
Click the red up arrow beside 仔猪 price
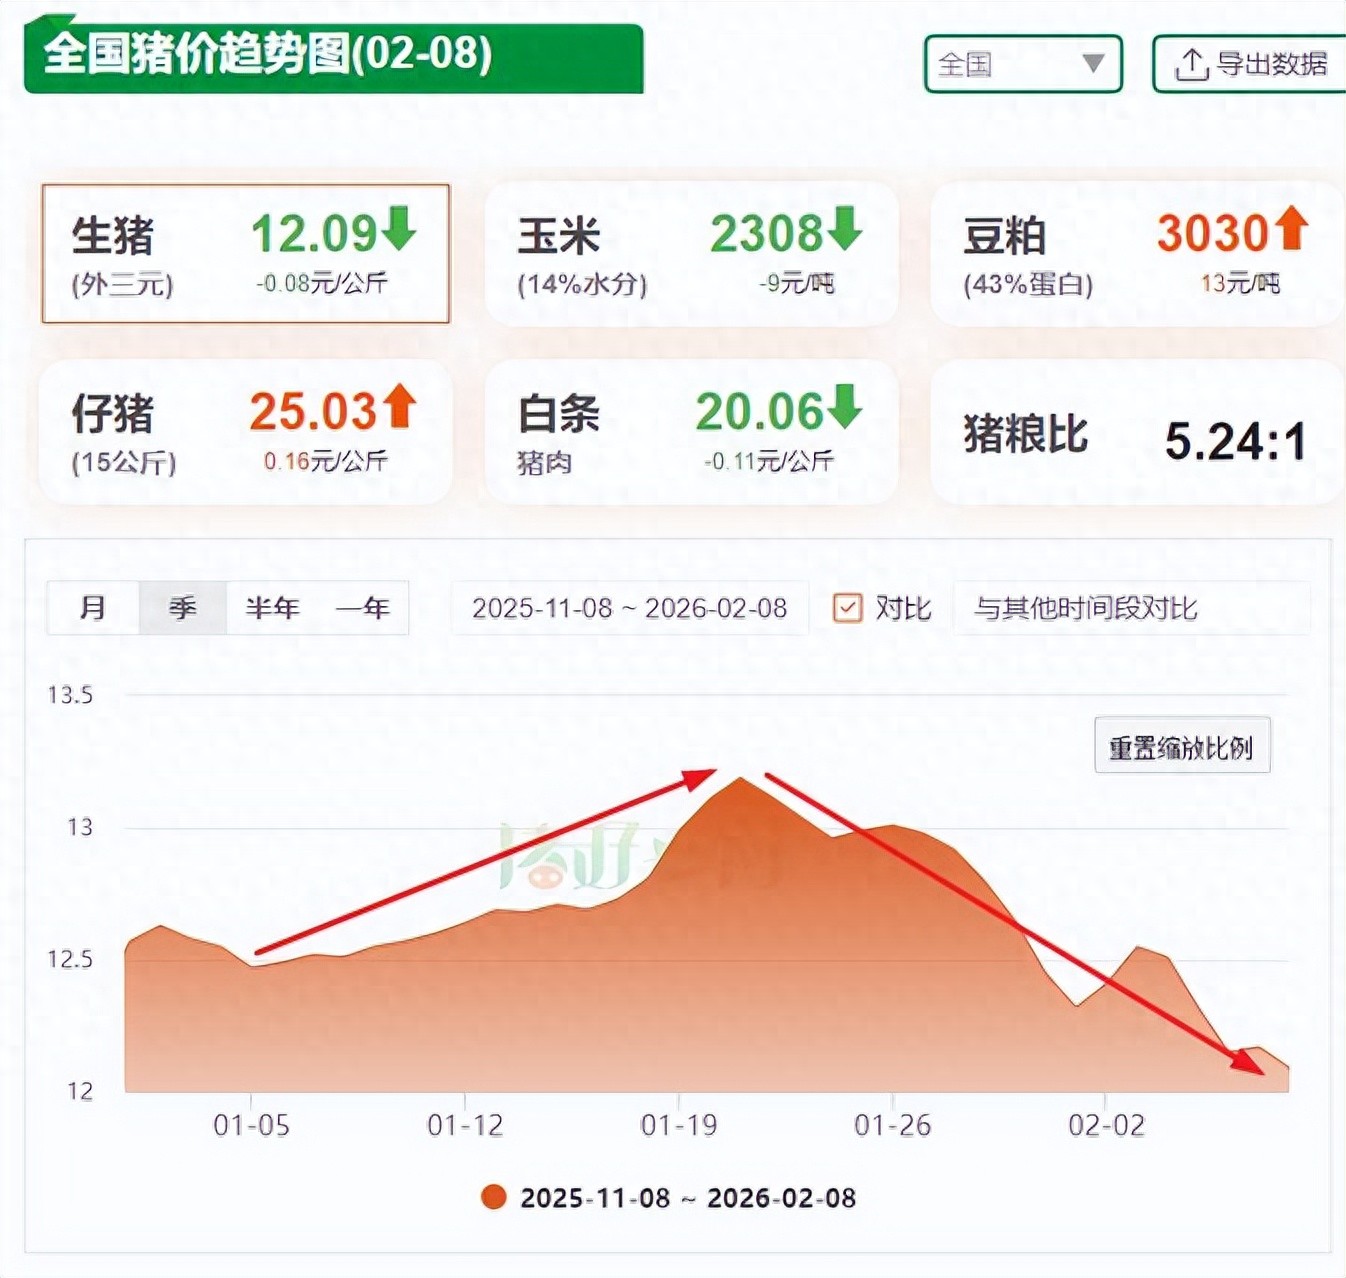click(x=399, y=406)
